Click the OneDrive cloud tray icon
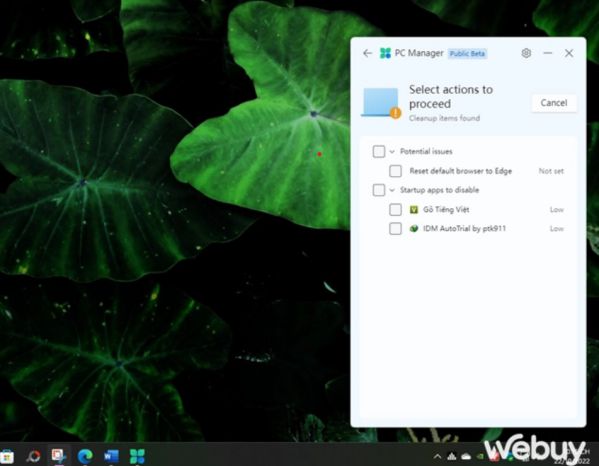This screenshot has width=599, height=466. pyautogui.click(x=466, y=456)
